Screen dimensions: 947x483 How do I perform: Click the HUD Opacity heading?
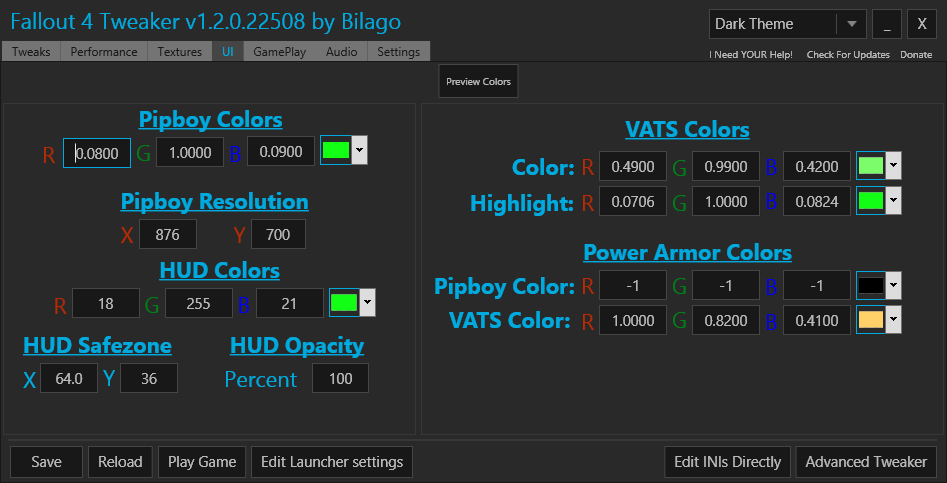click(x=297, y=345)
